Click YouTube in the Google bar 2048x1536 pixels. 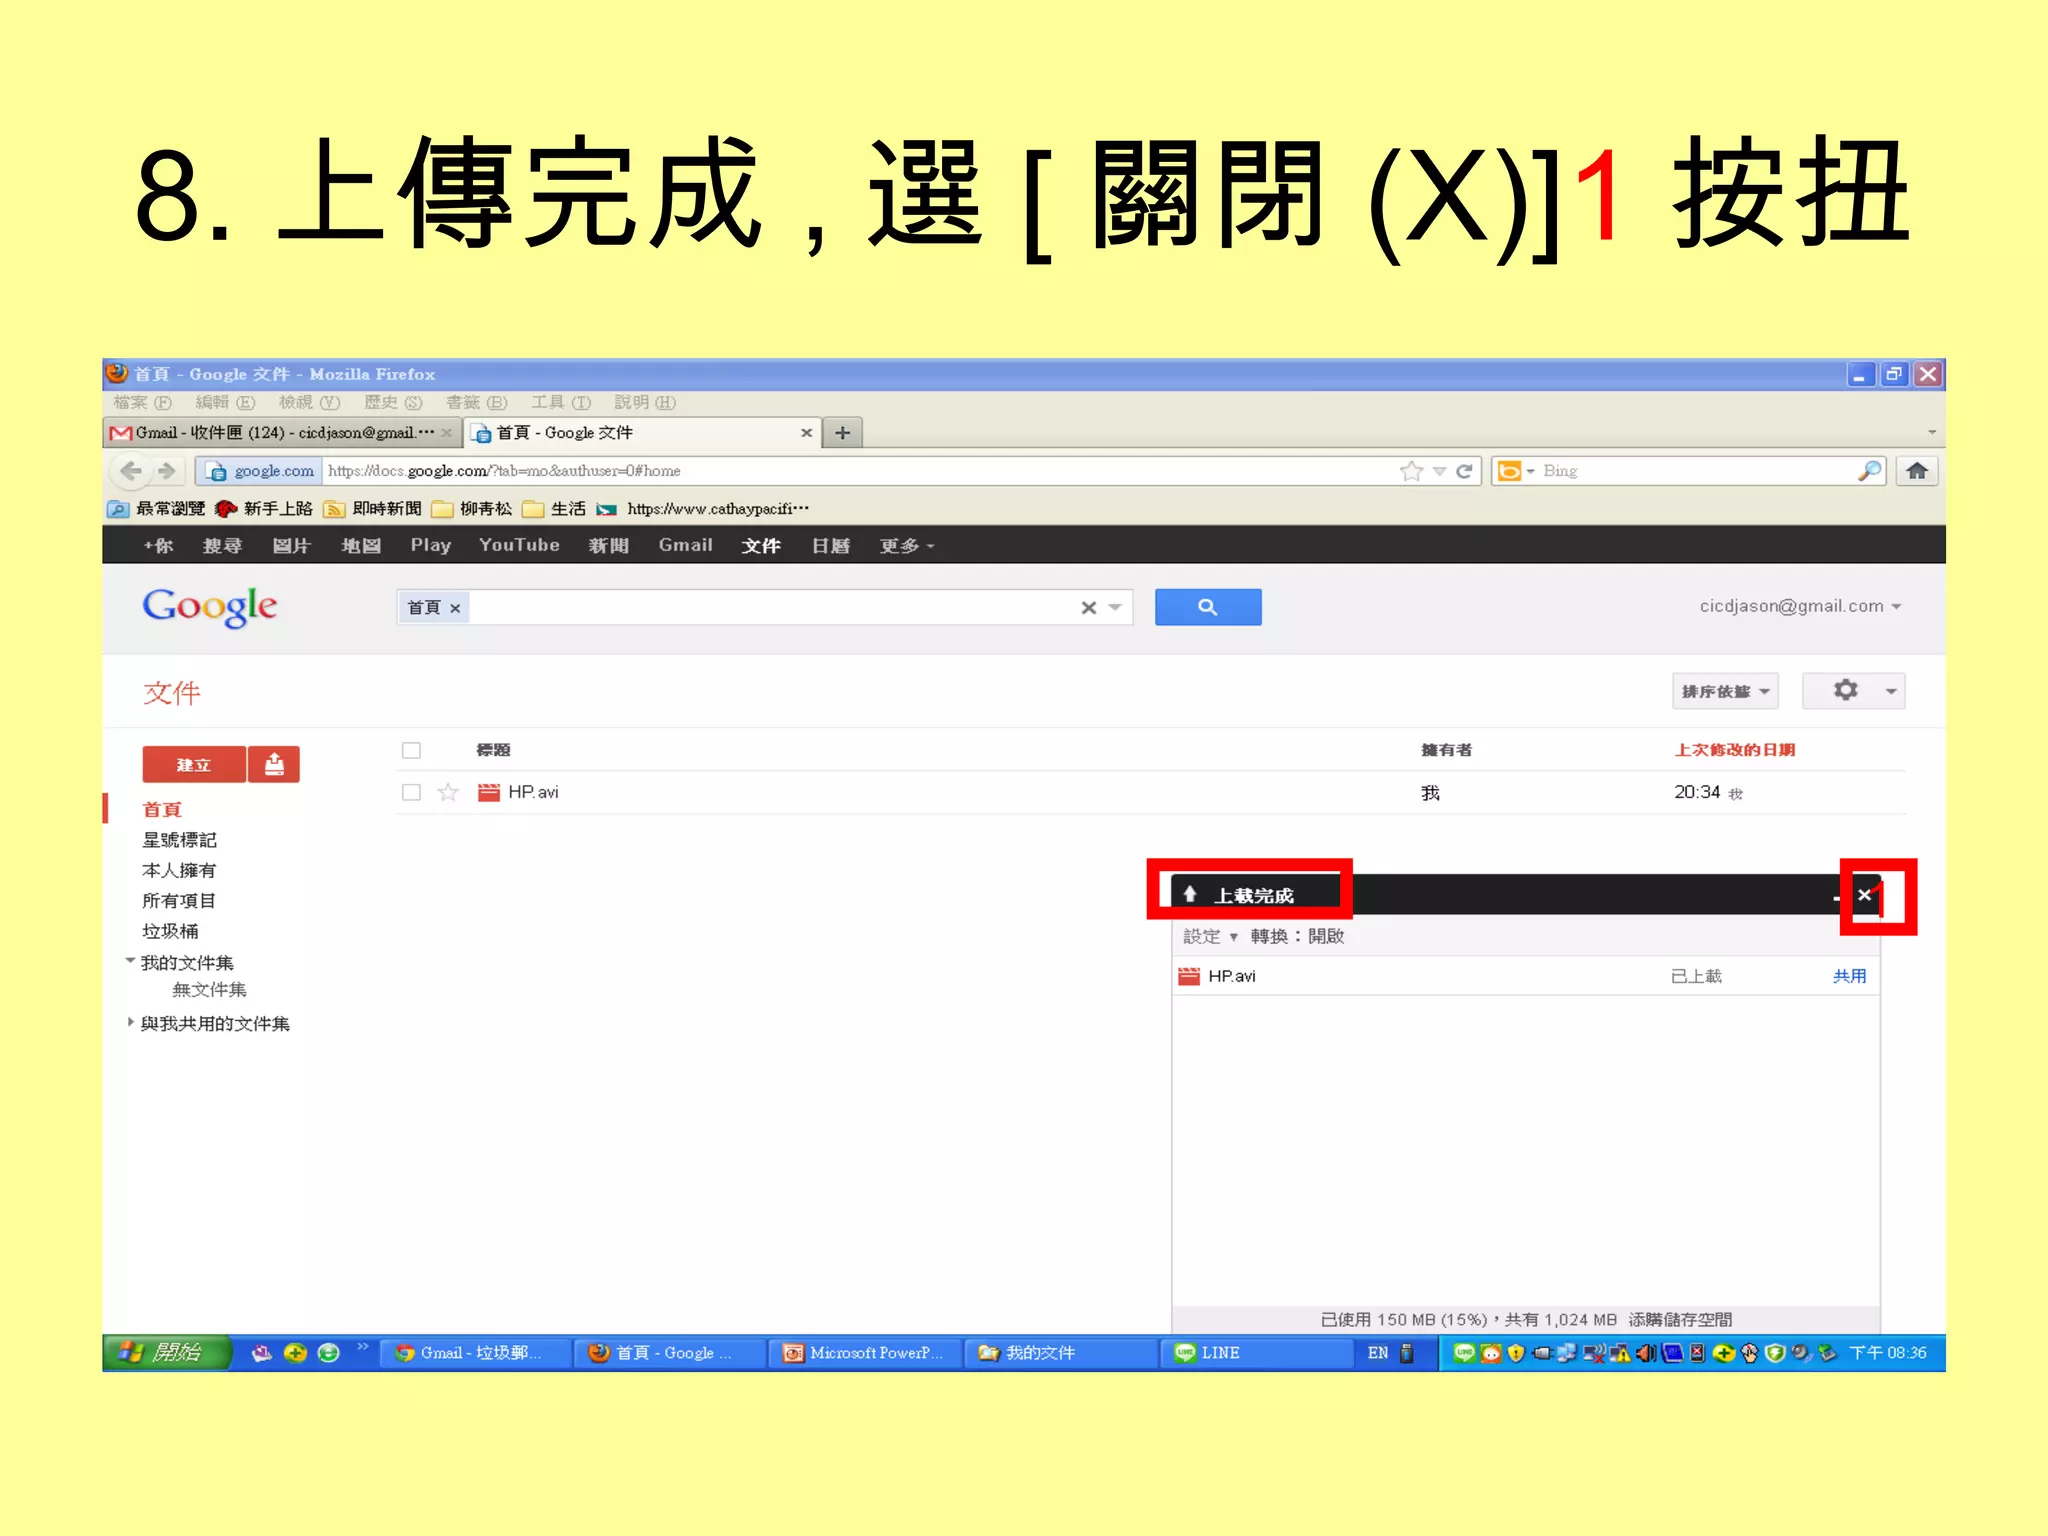(519, 545)
